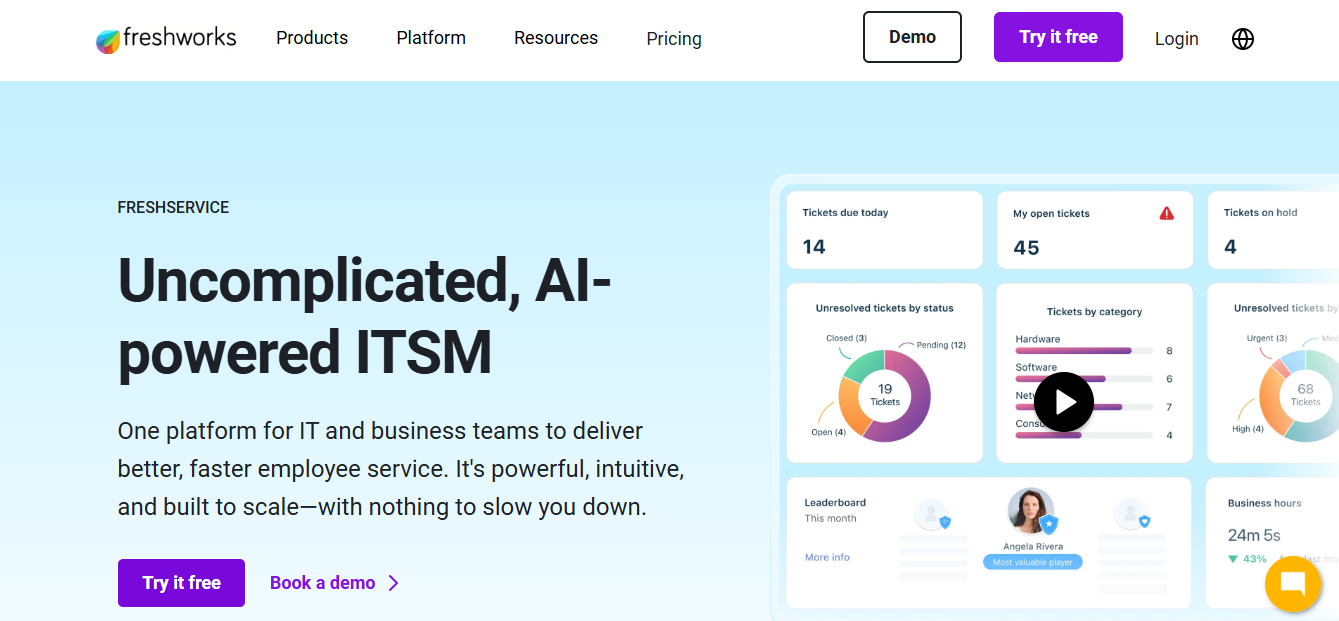Click Angela Rivera's profile photo
The image size is (1339, 621).
click(x=1030, y=511)
